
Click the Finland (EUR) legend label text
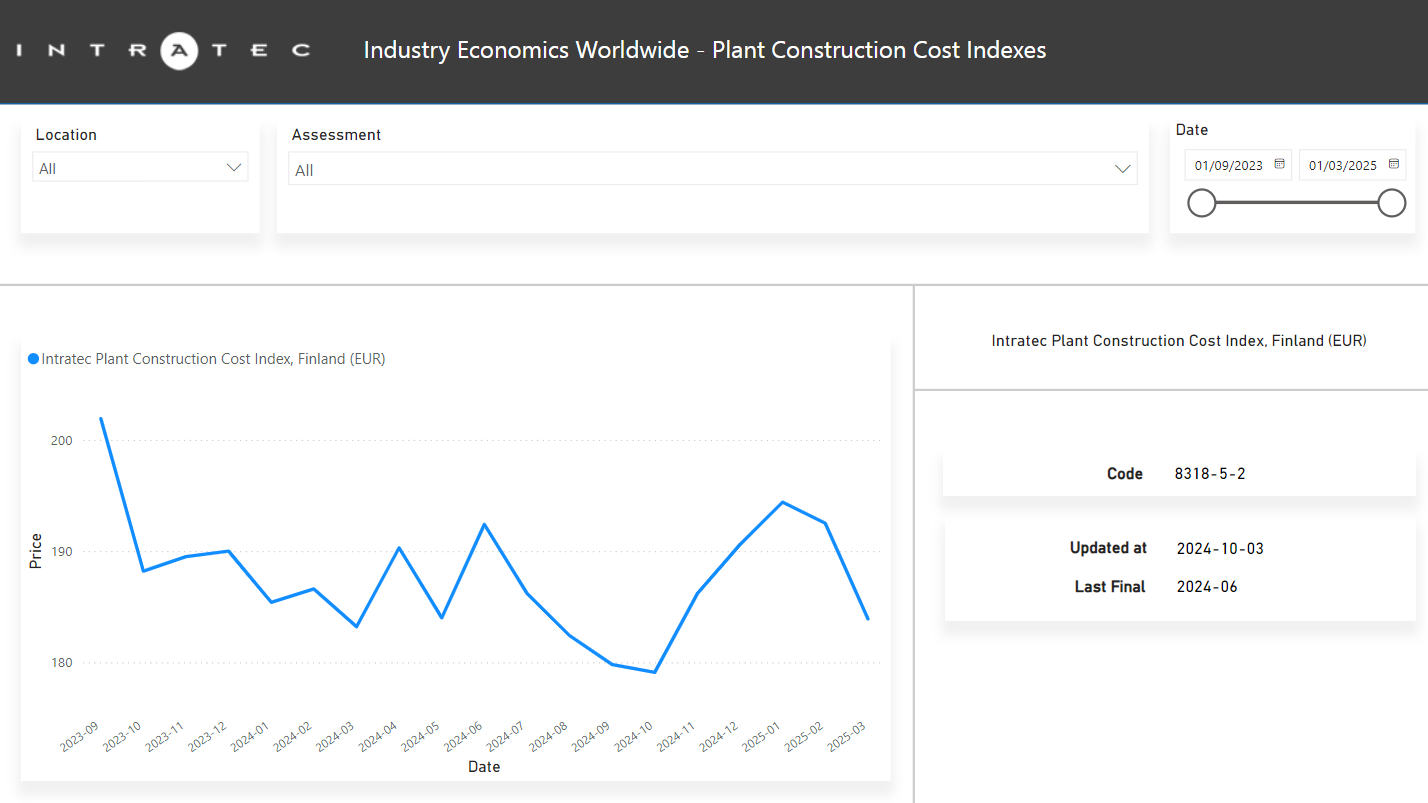click(x=213, y=359)
